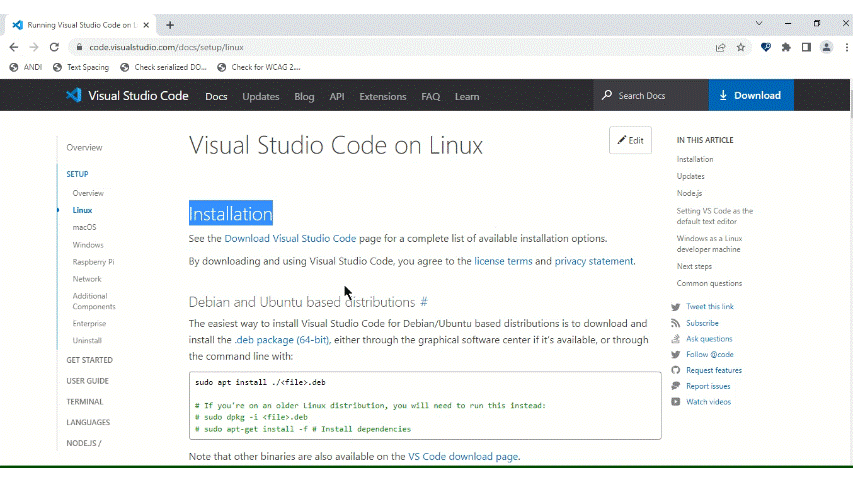Expand the GET STARTED sidebar section

pyautogui.click(x=89, y=360)
